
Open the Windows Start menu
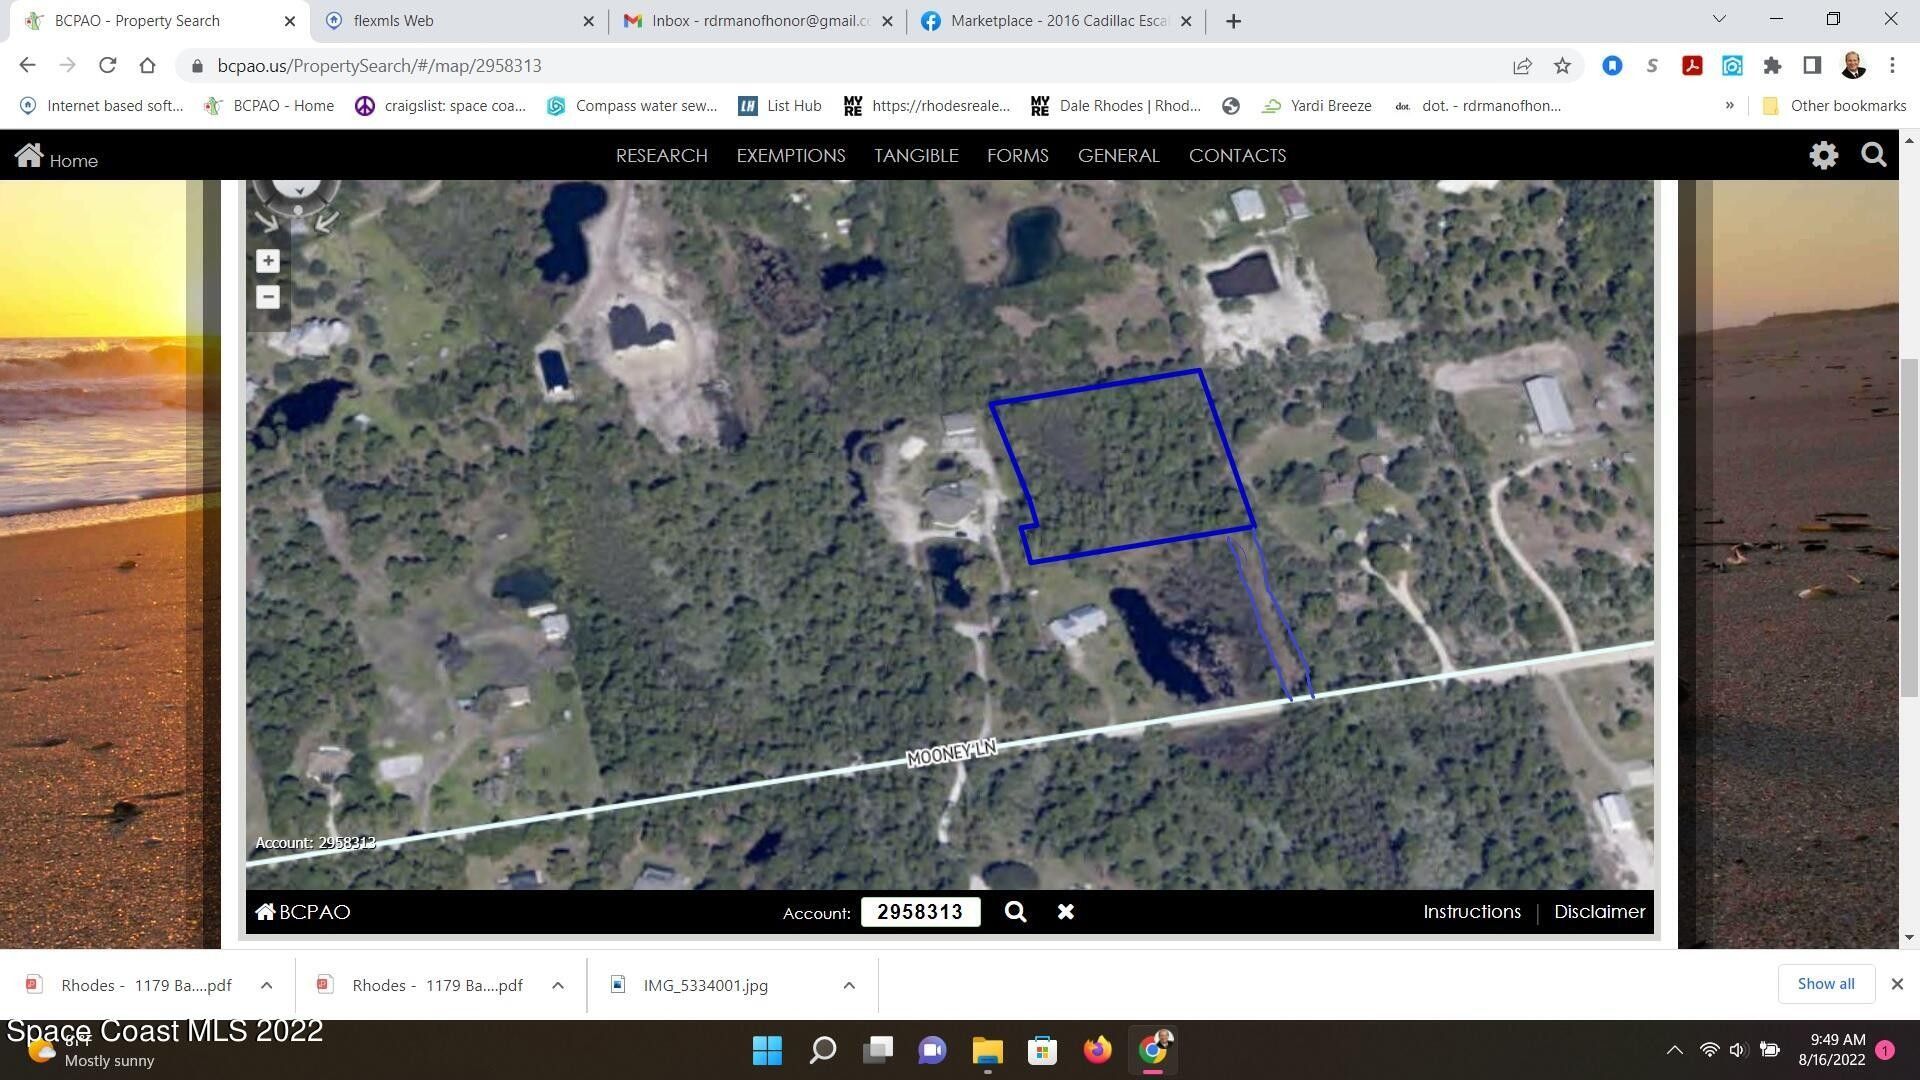tap(767, 1050)
